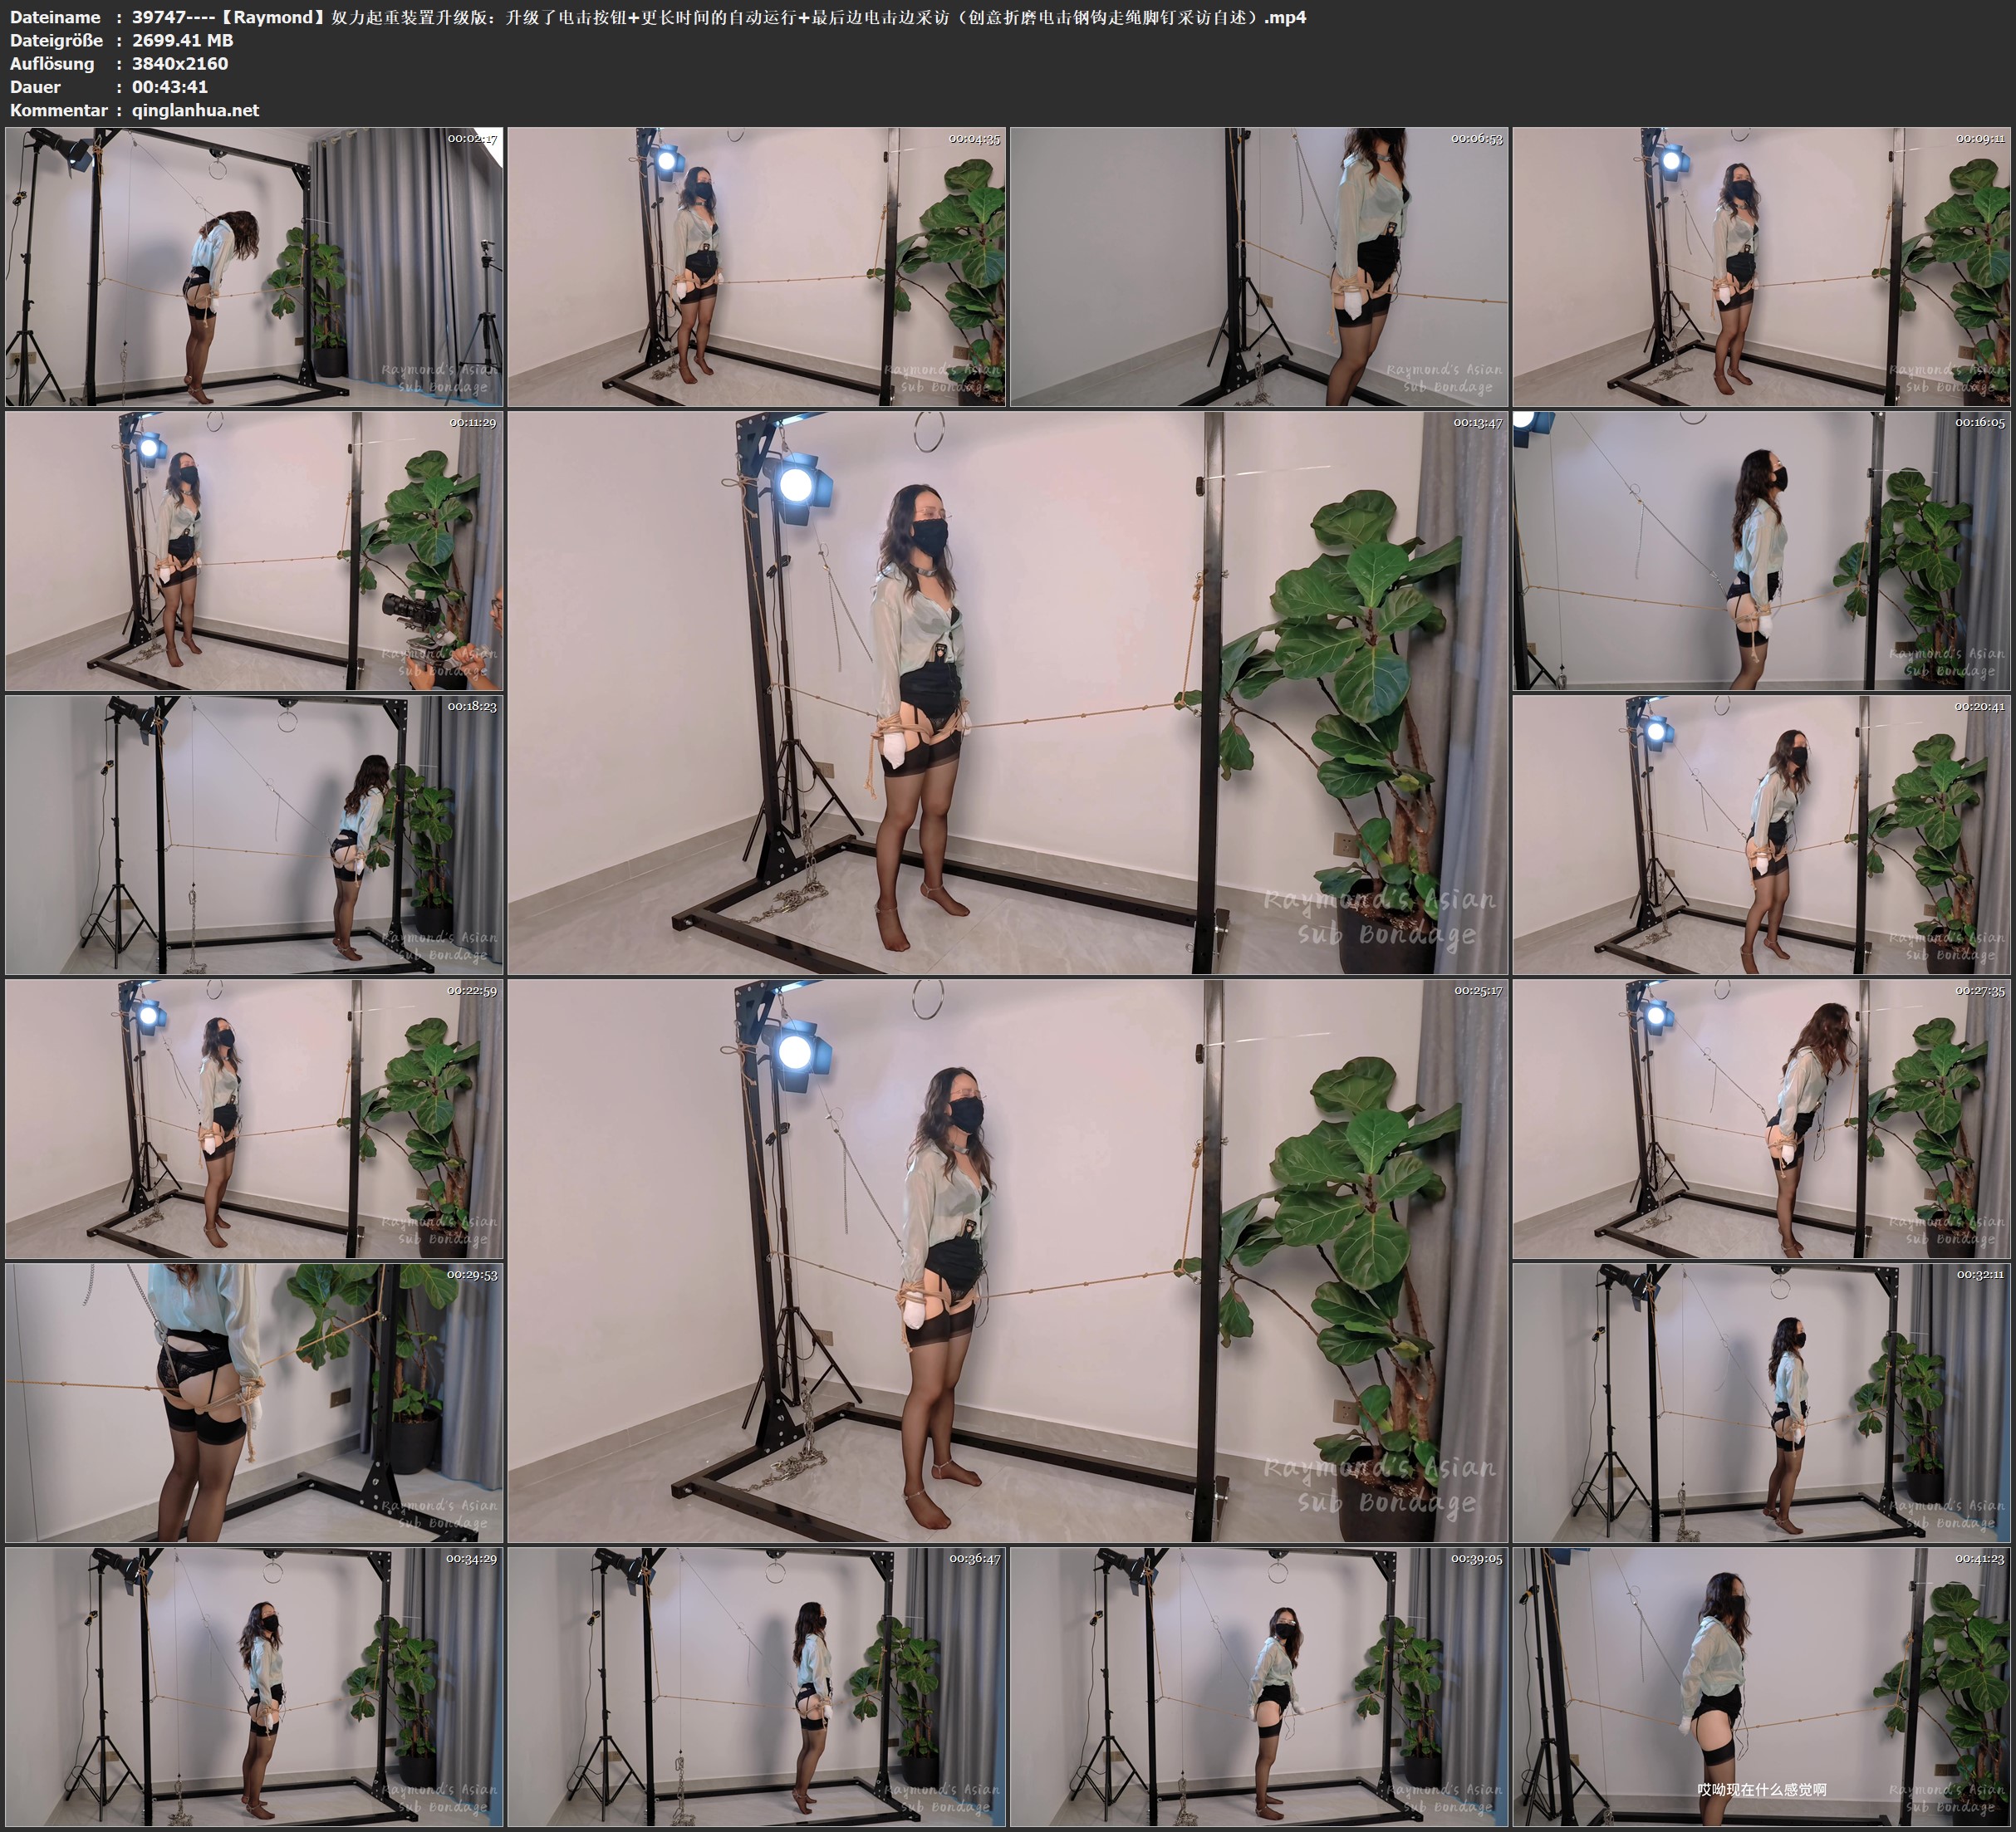Click the frame marked 00:39:05
The image size is (2016, 1832).
(x=1259, y=1687)
